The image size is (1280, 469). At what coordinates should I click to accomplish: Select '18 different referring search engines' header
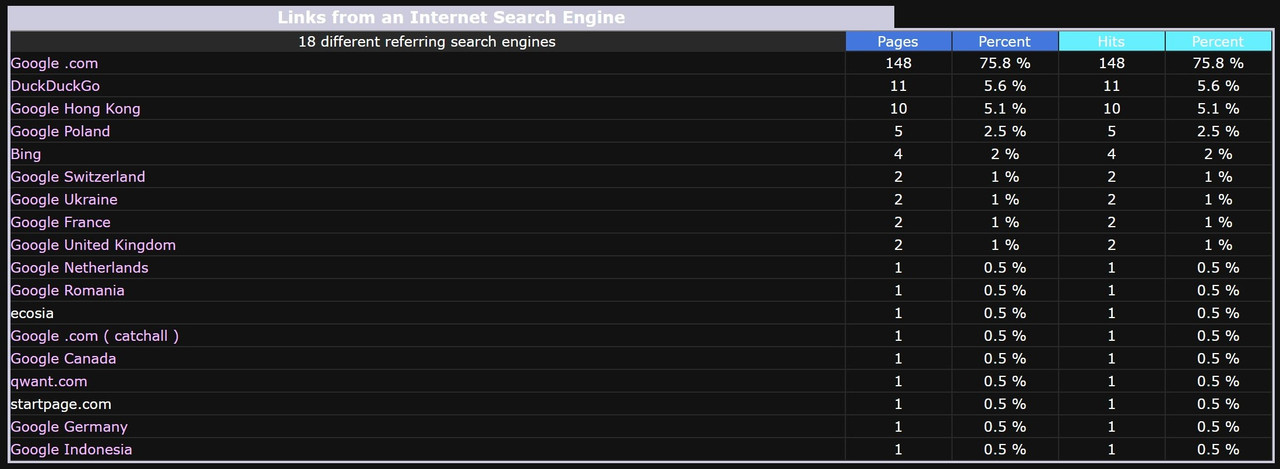pos(427,41)
